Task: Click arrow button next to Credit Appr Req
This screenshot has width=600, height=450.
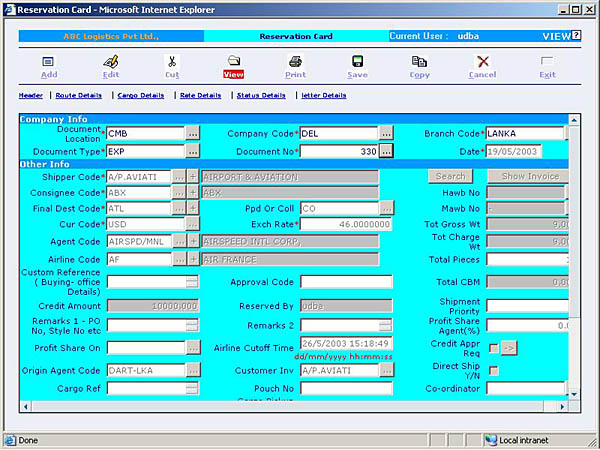Action: [x=509, y=348]
